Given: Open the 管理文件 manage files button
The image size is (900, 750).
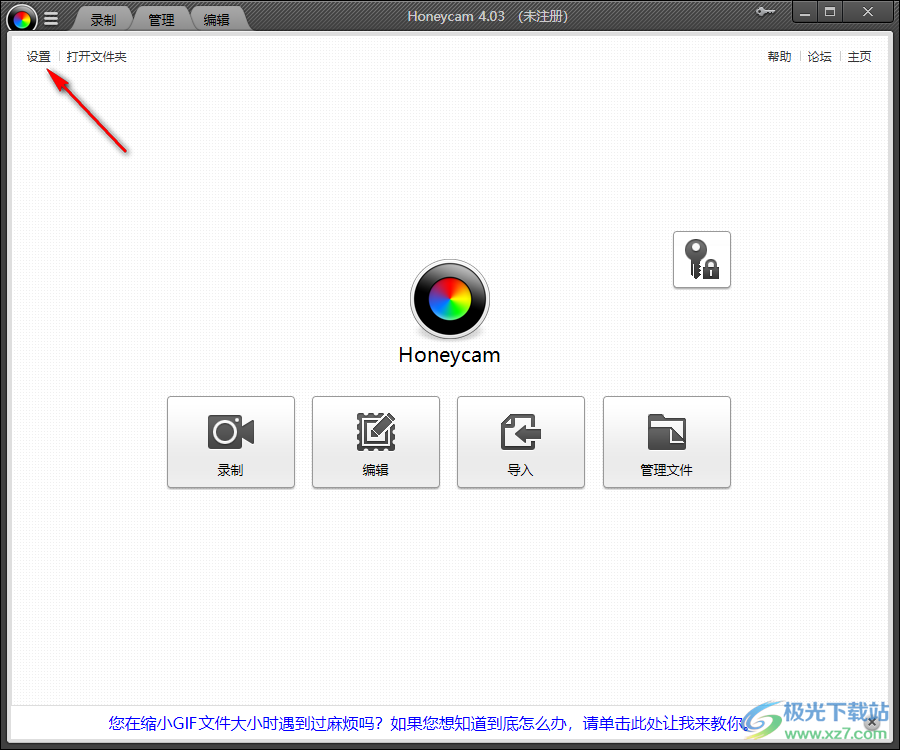Looking at the screenshot, I should tap(666, 442).
